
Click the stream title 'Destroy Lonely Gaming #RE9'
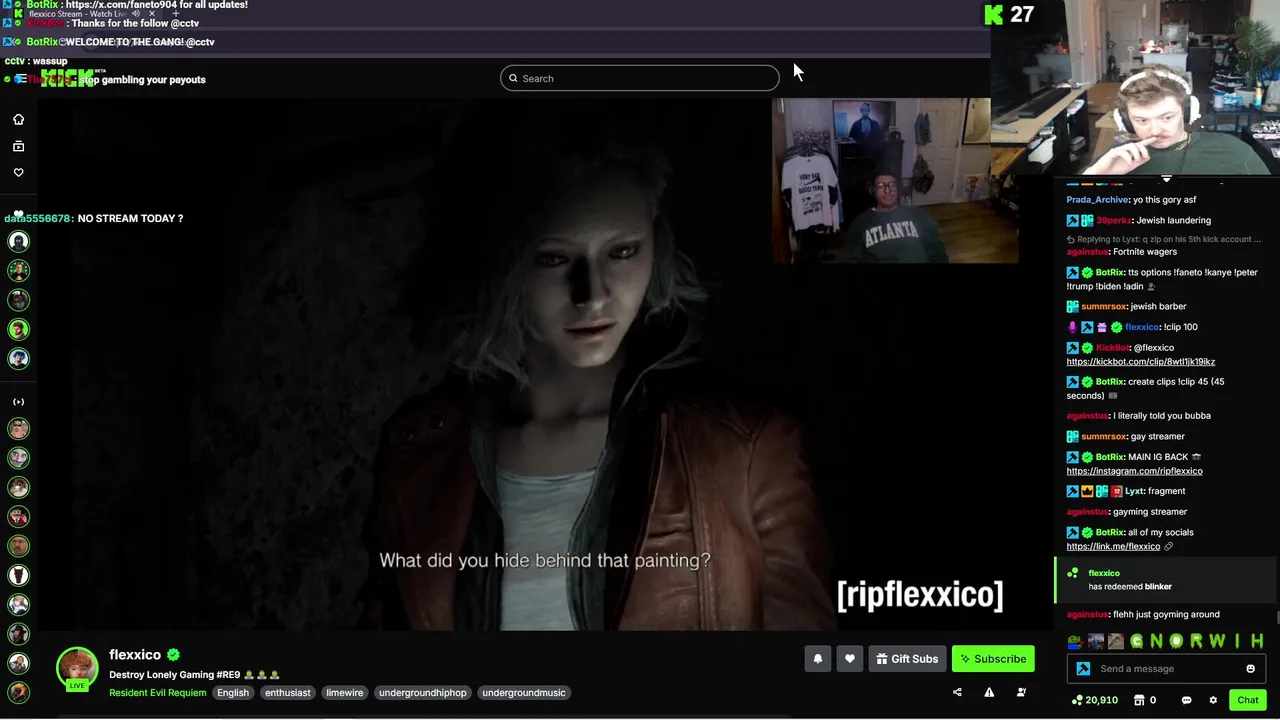coord(174,675)
